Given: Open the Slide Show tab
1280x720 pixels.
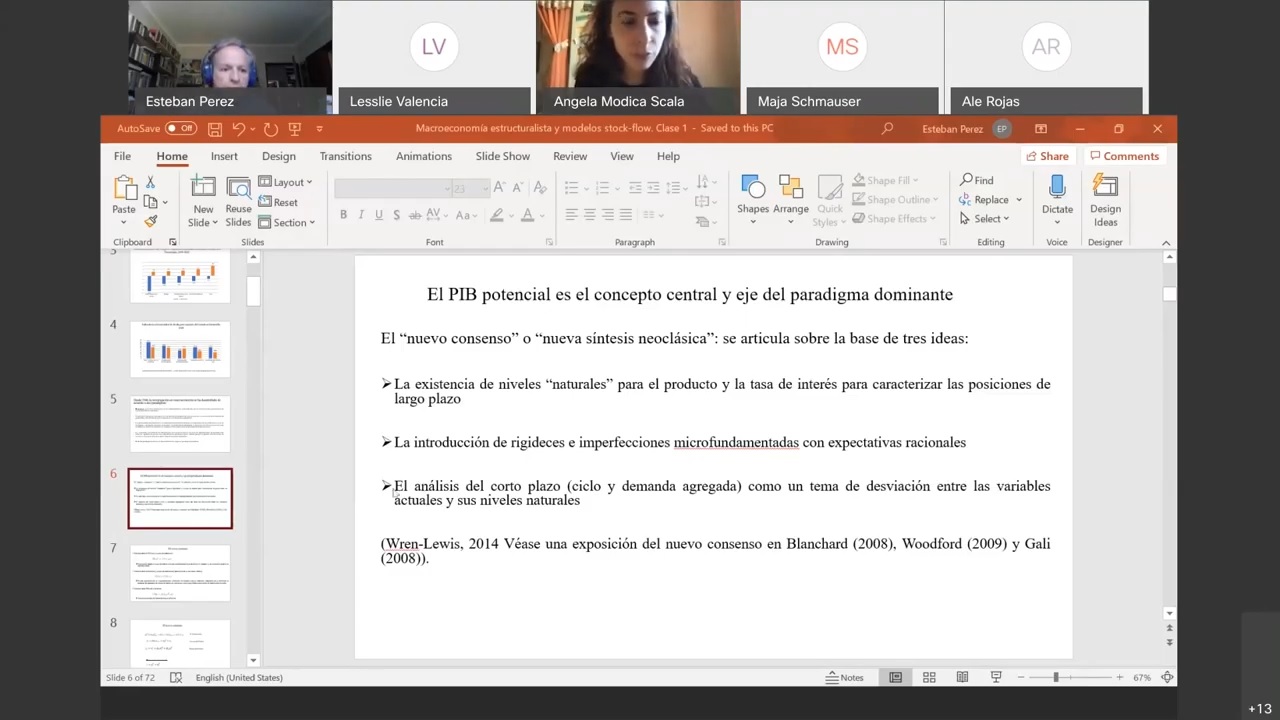Looking at the screenshot, I should [x=502, y=156].
